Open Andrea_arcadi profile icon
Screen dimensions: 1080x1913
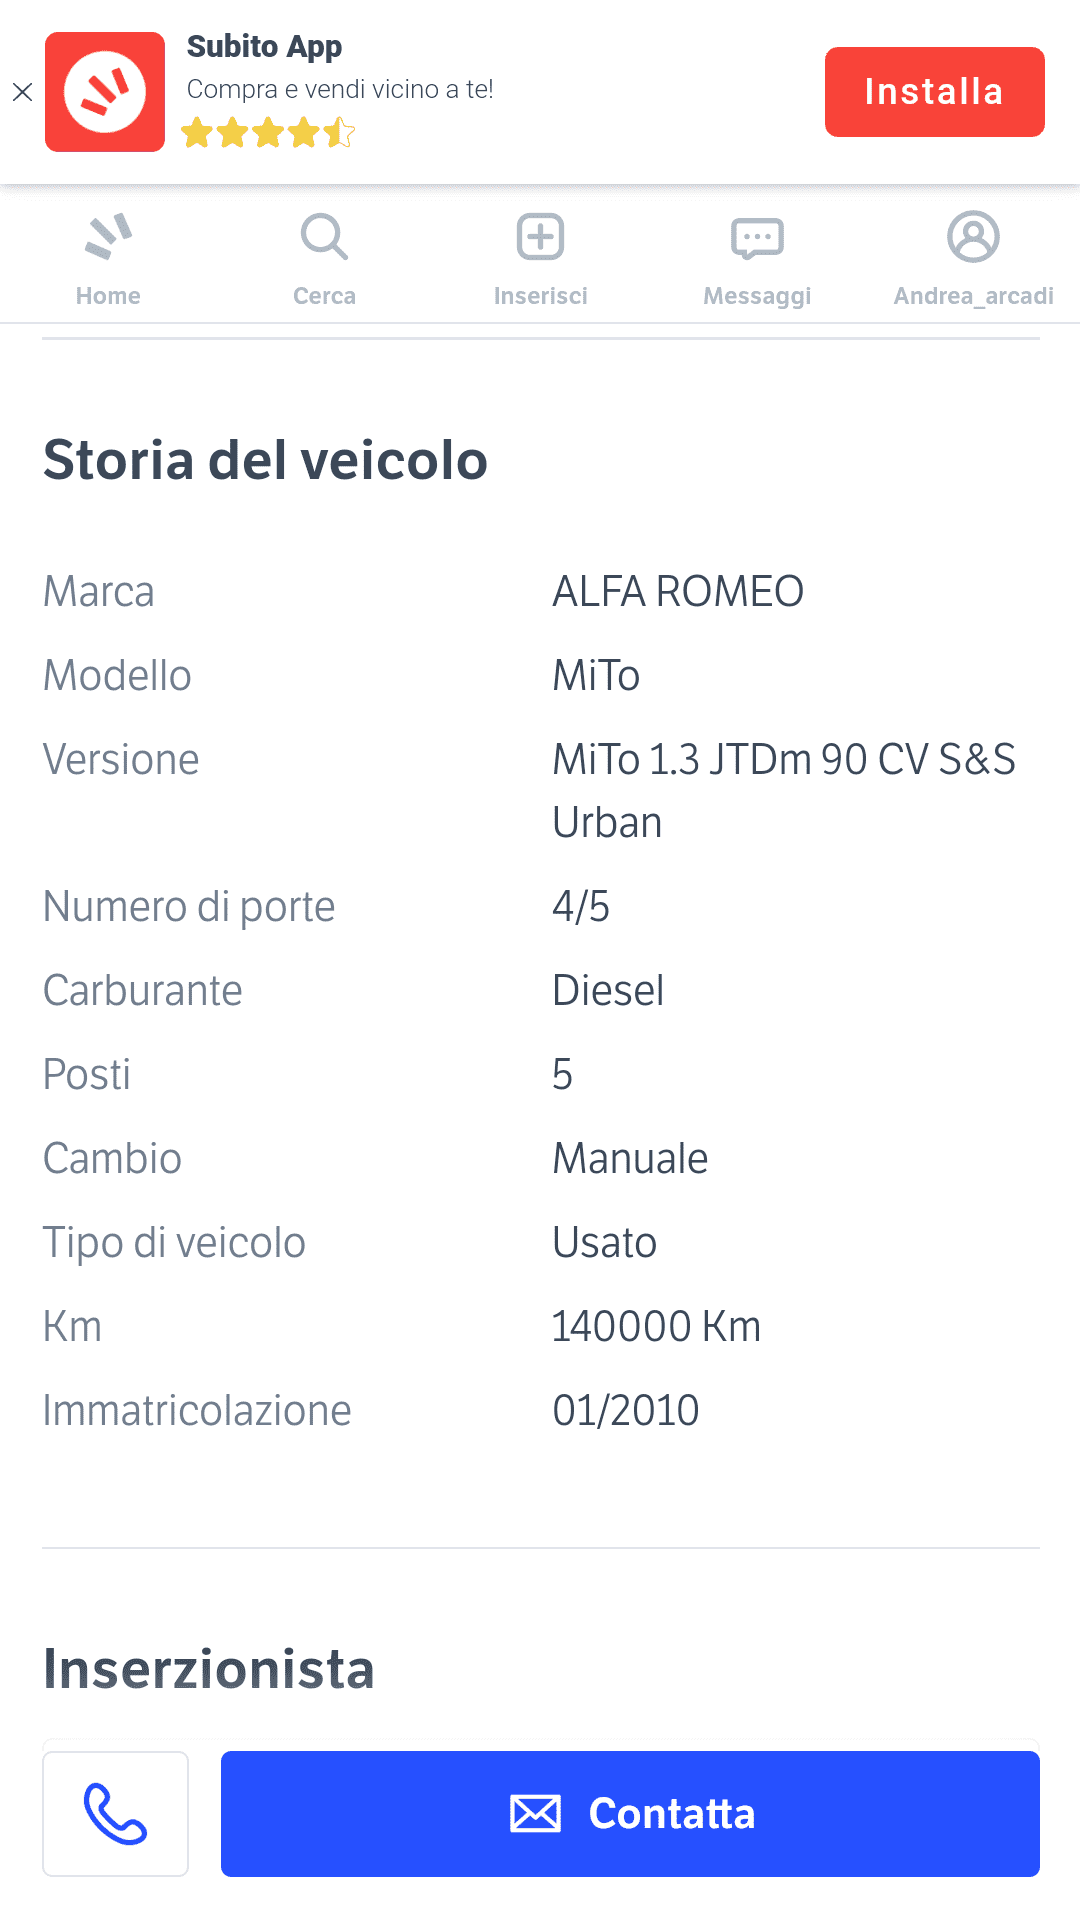[x=973, y=237]
